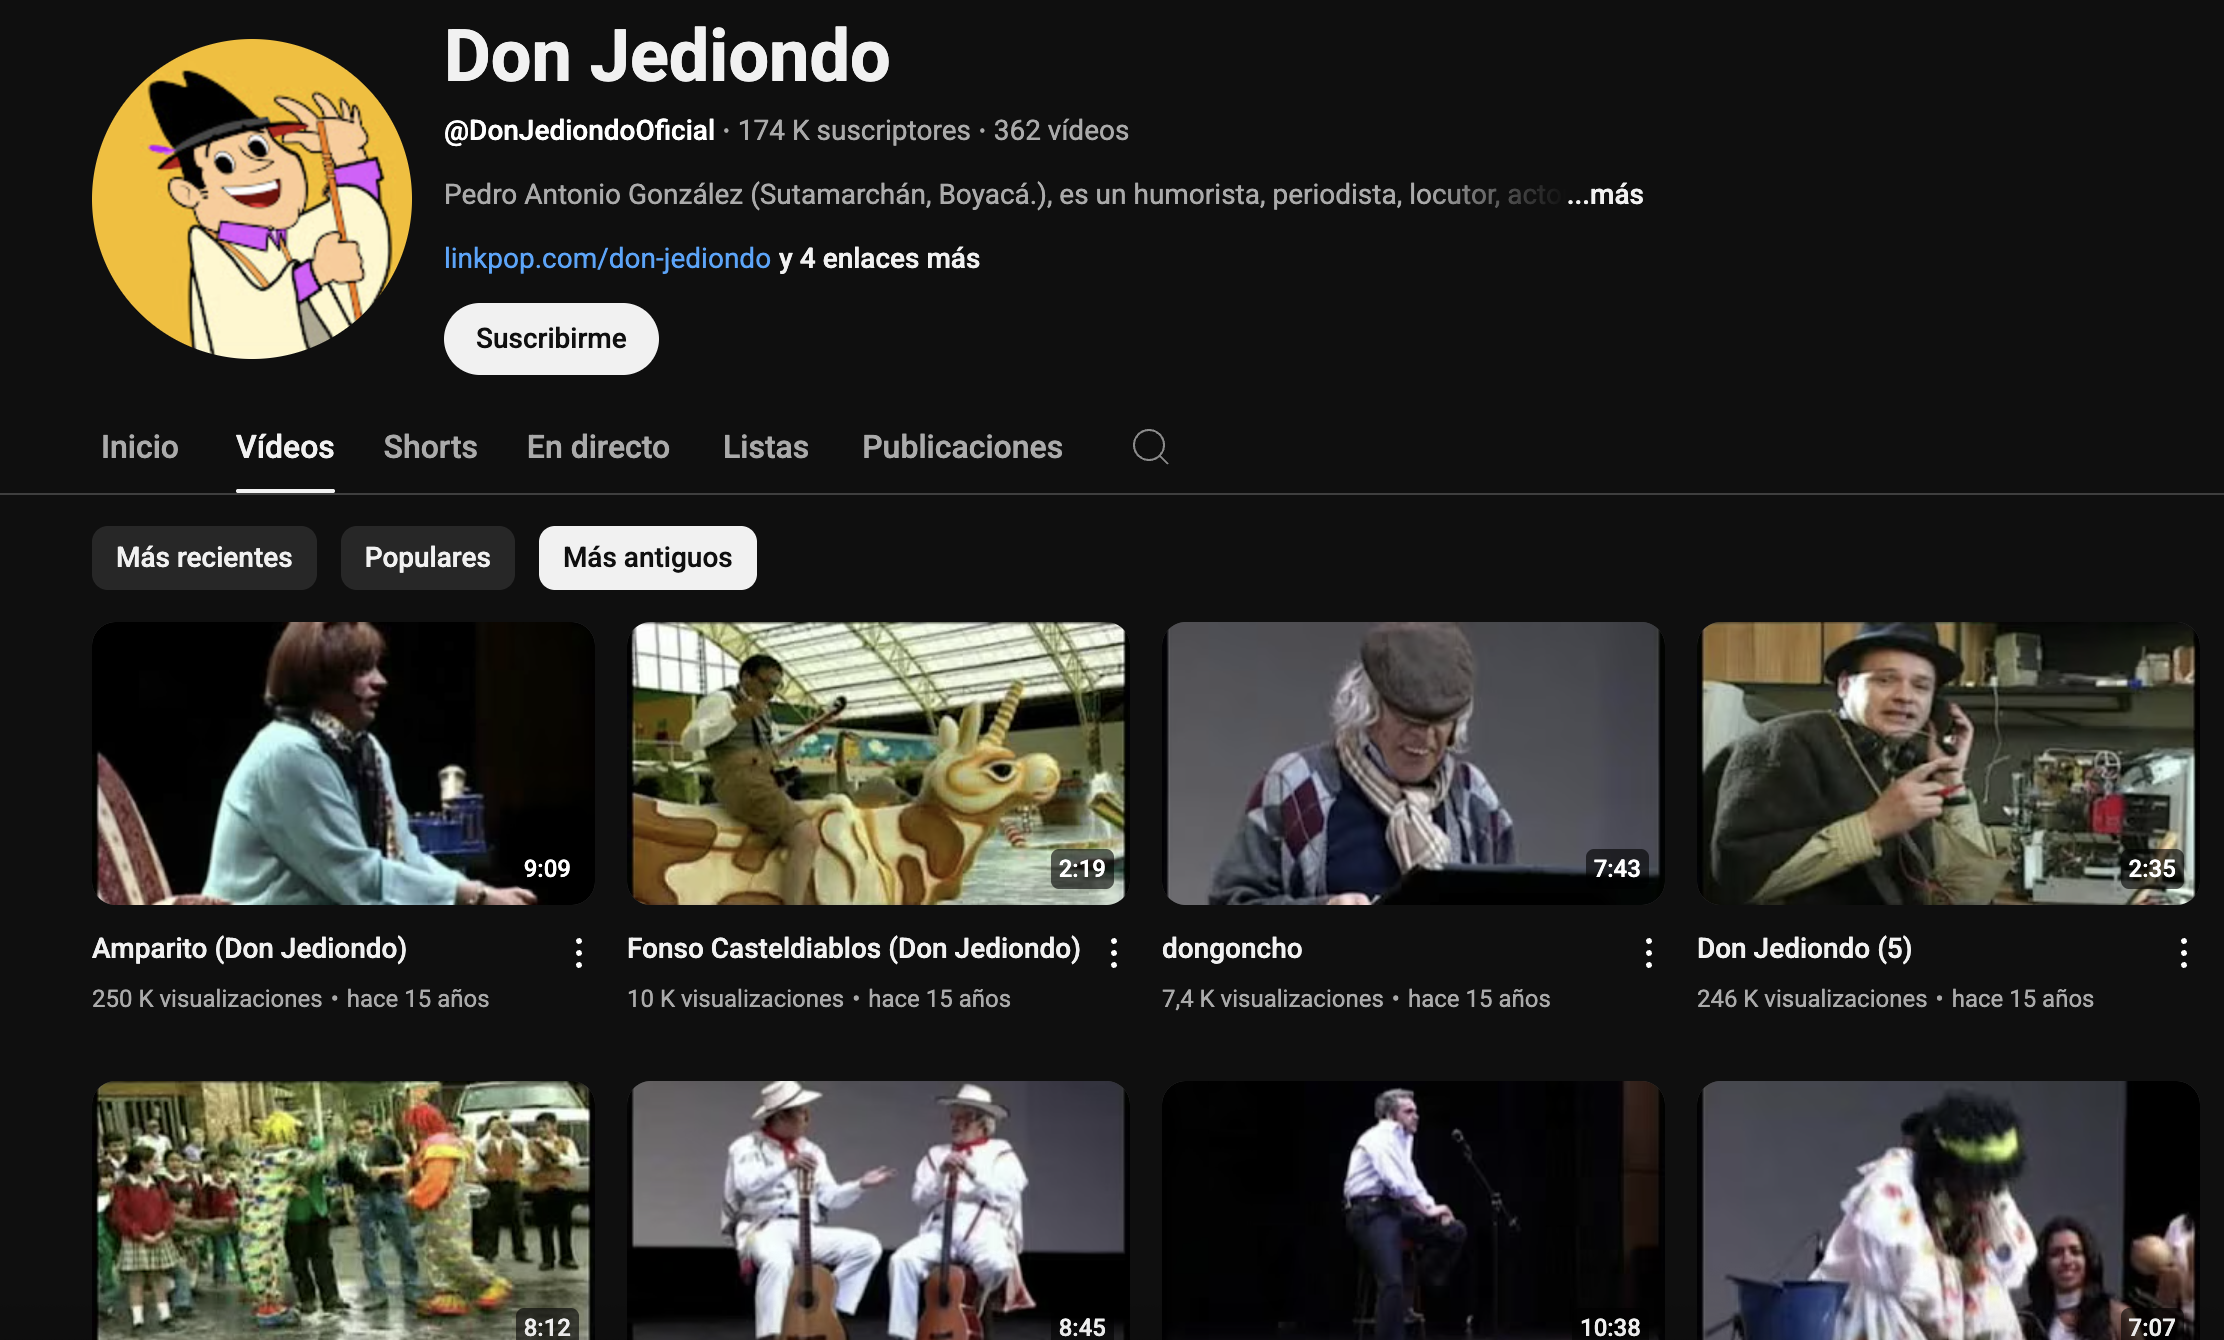This screenshot has height=1340, width=2224.
Task: Switch to the Listas tab
Action: pos(766,446)
